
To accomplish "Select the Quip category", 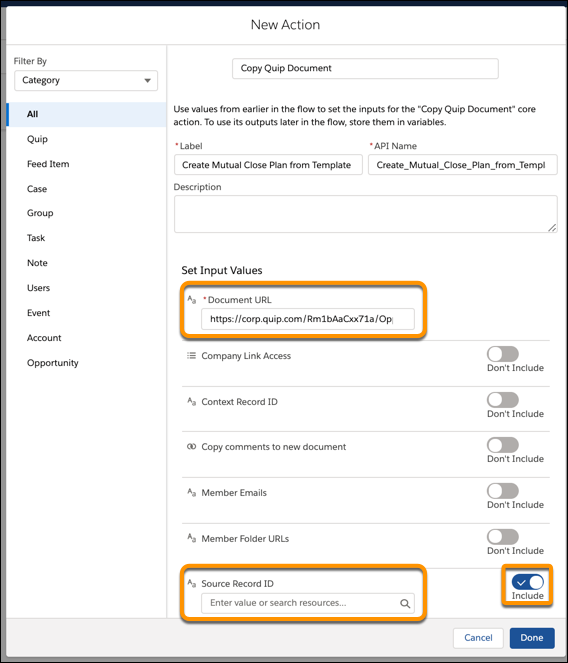I will (x=37, y=139).
